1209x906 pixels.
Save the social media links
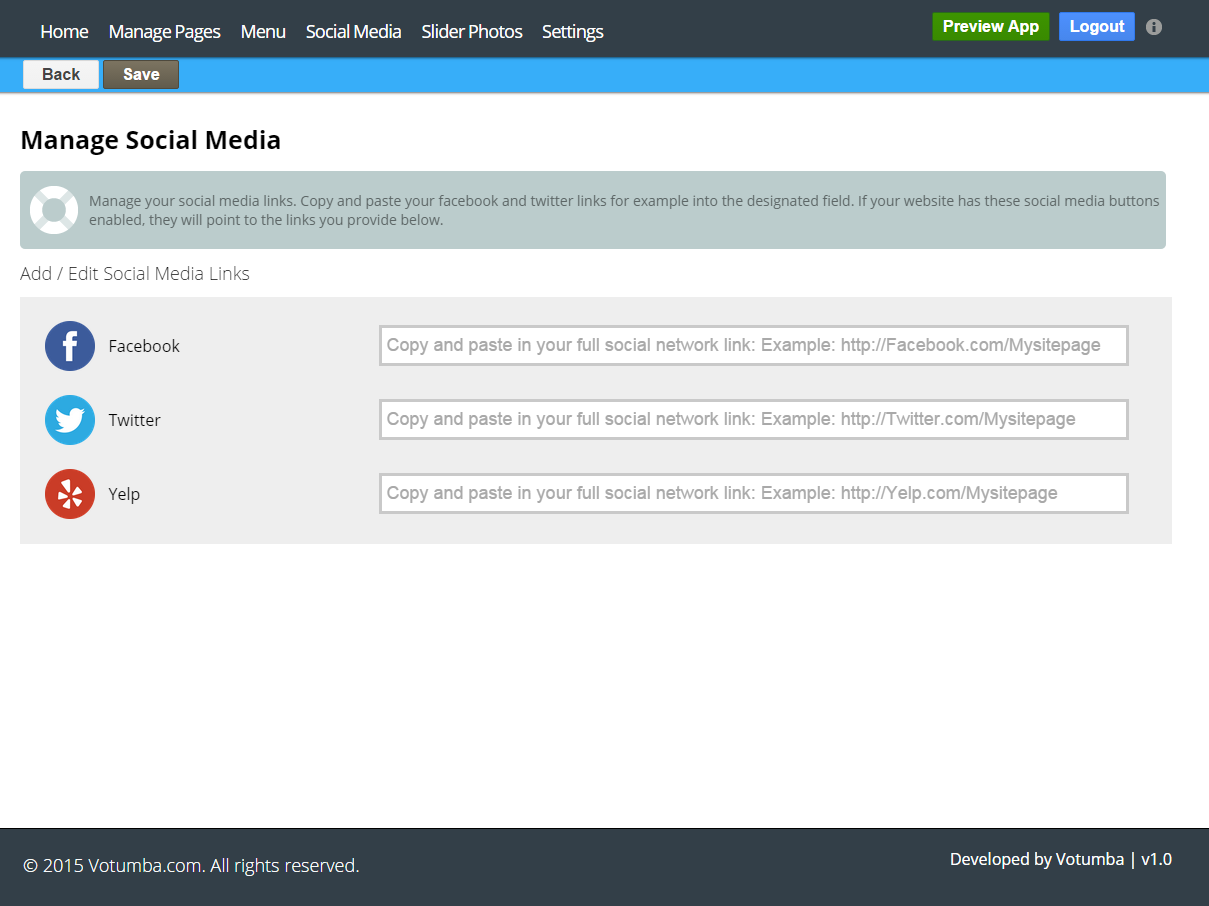coord(141,75)
